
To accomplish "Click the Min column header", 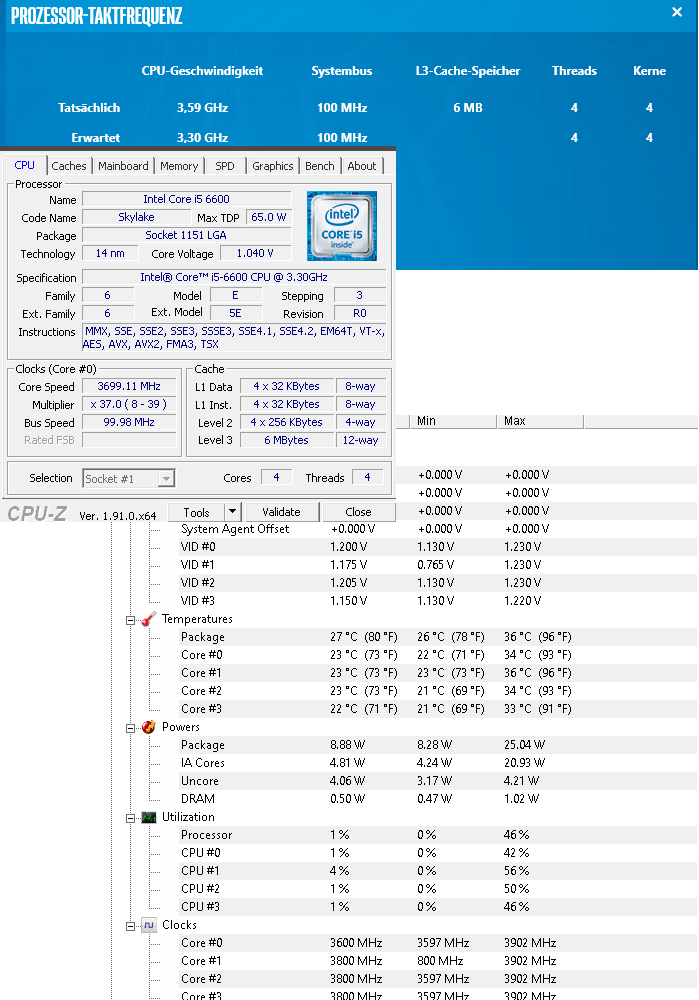I will [x=452, y=421].
